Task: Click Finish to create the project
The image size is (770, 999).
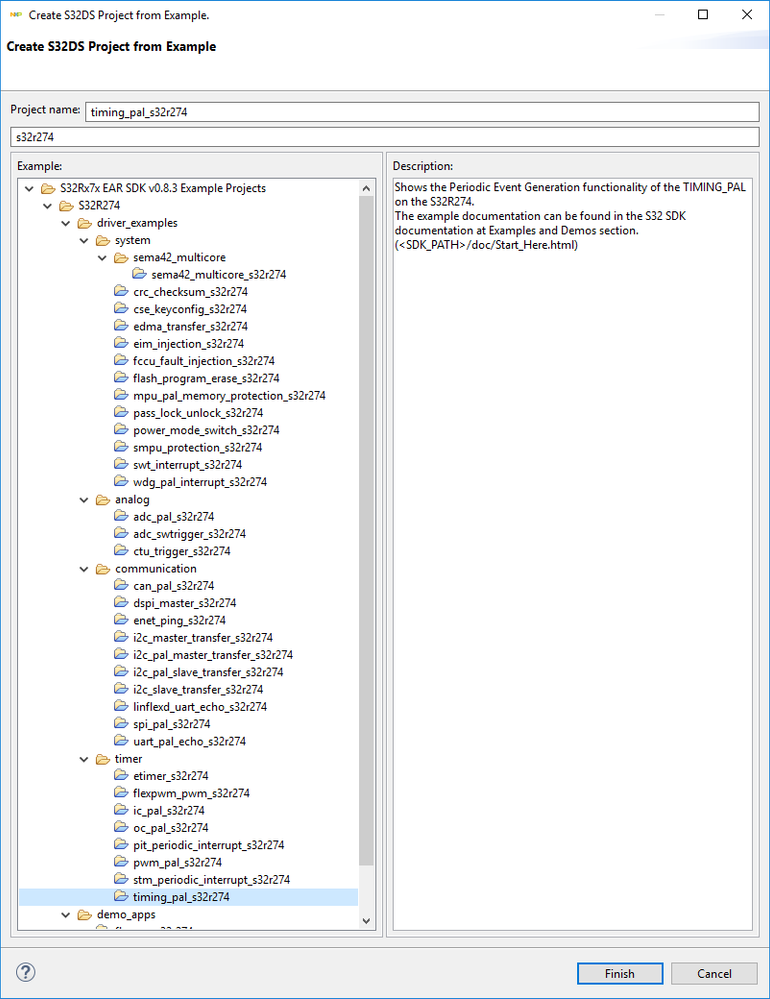Action: pyautogui.click(x=620, y=974)
